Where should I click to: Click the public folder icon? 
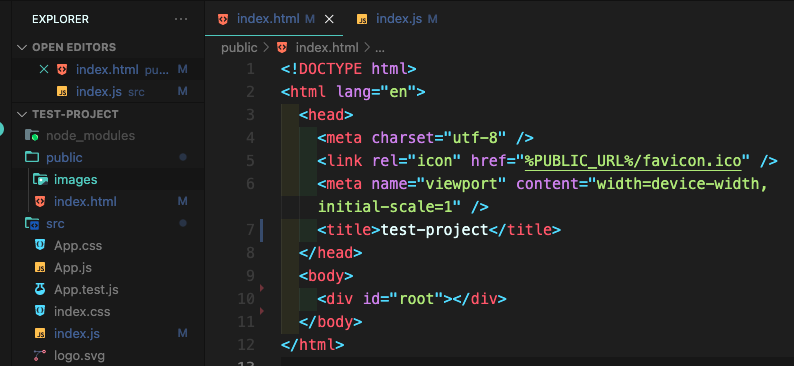tap(32, 157)
